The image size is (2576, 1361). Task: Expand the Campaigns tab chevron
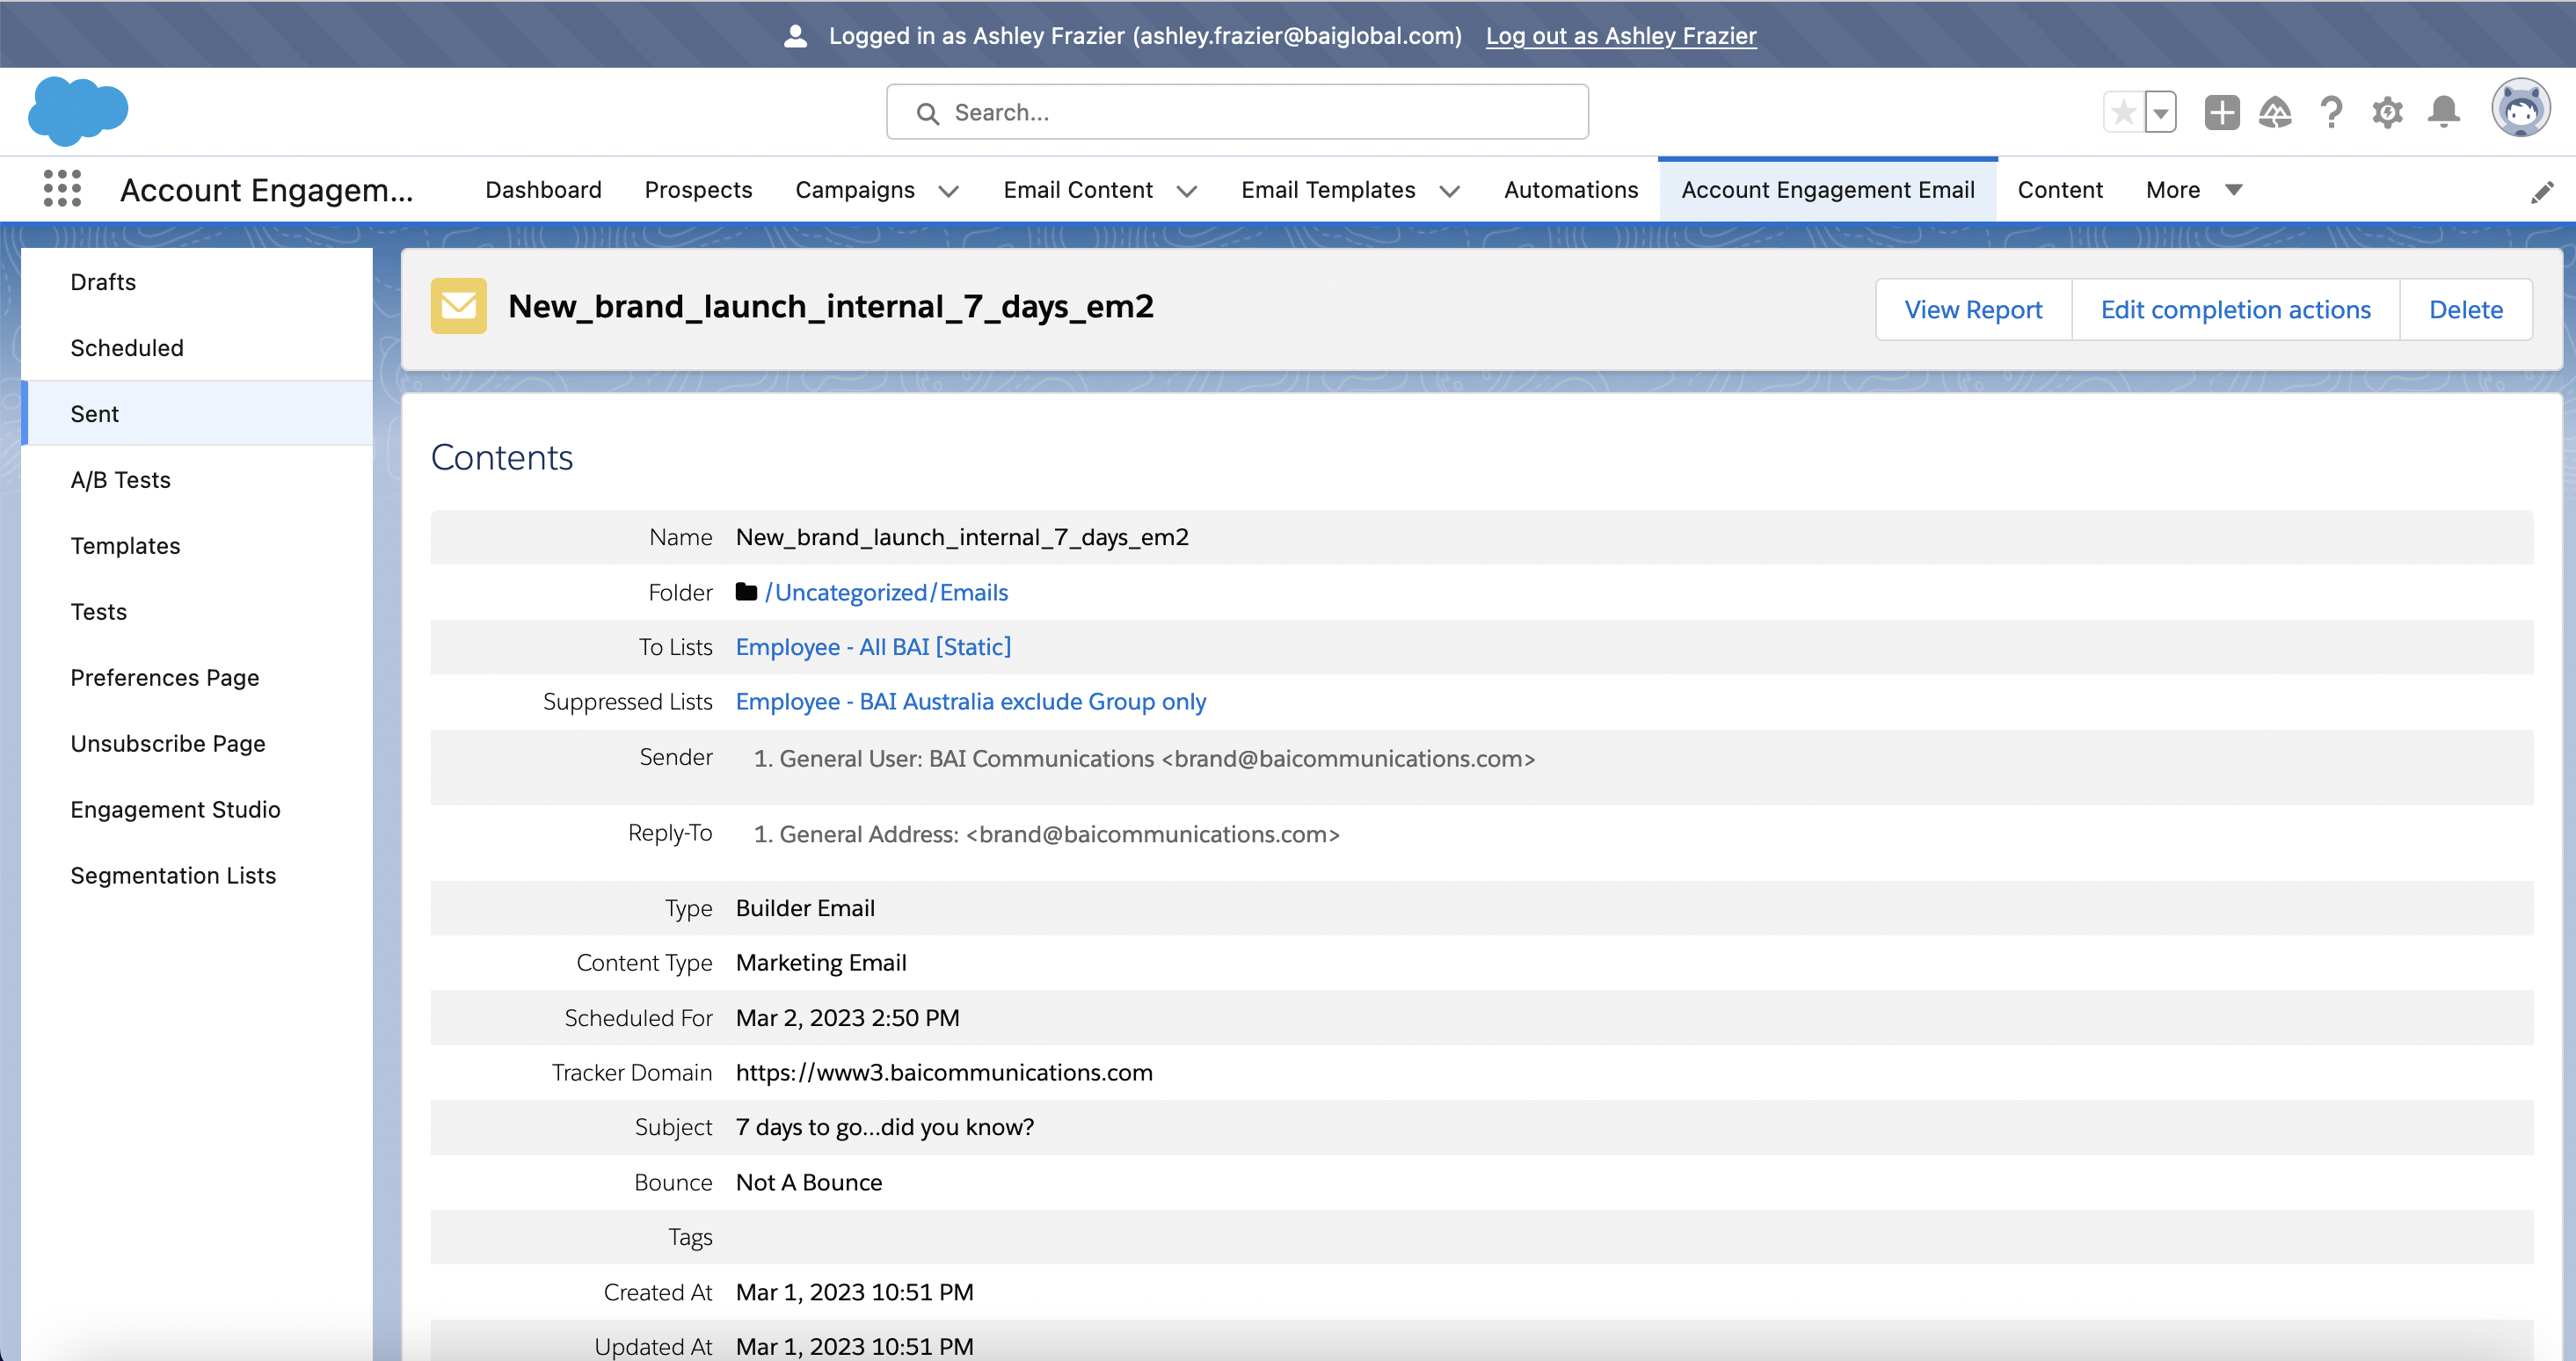[948, 191]
